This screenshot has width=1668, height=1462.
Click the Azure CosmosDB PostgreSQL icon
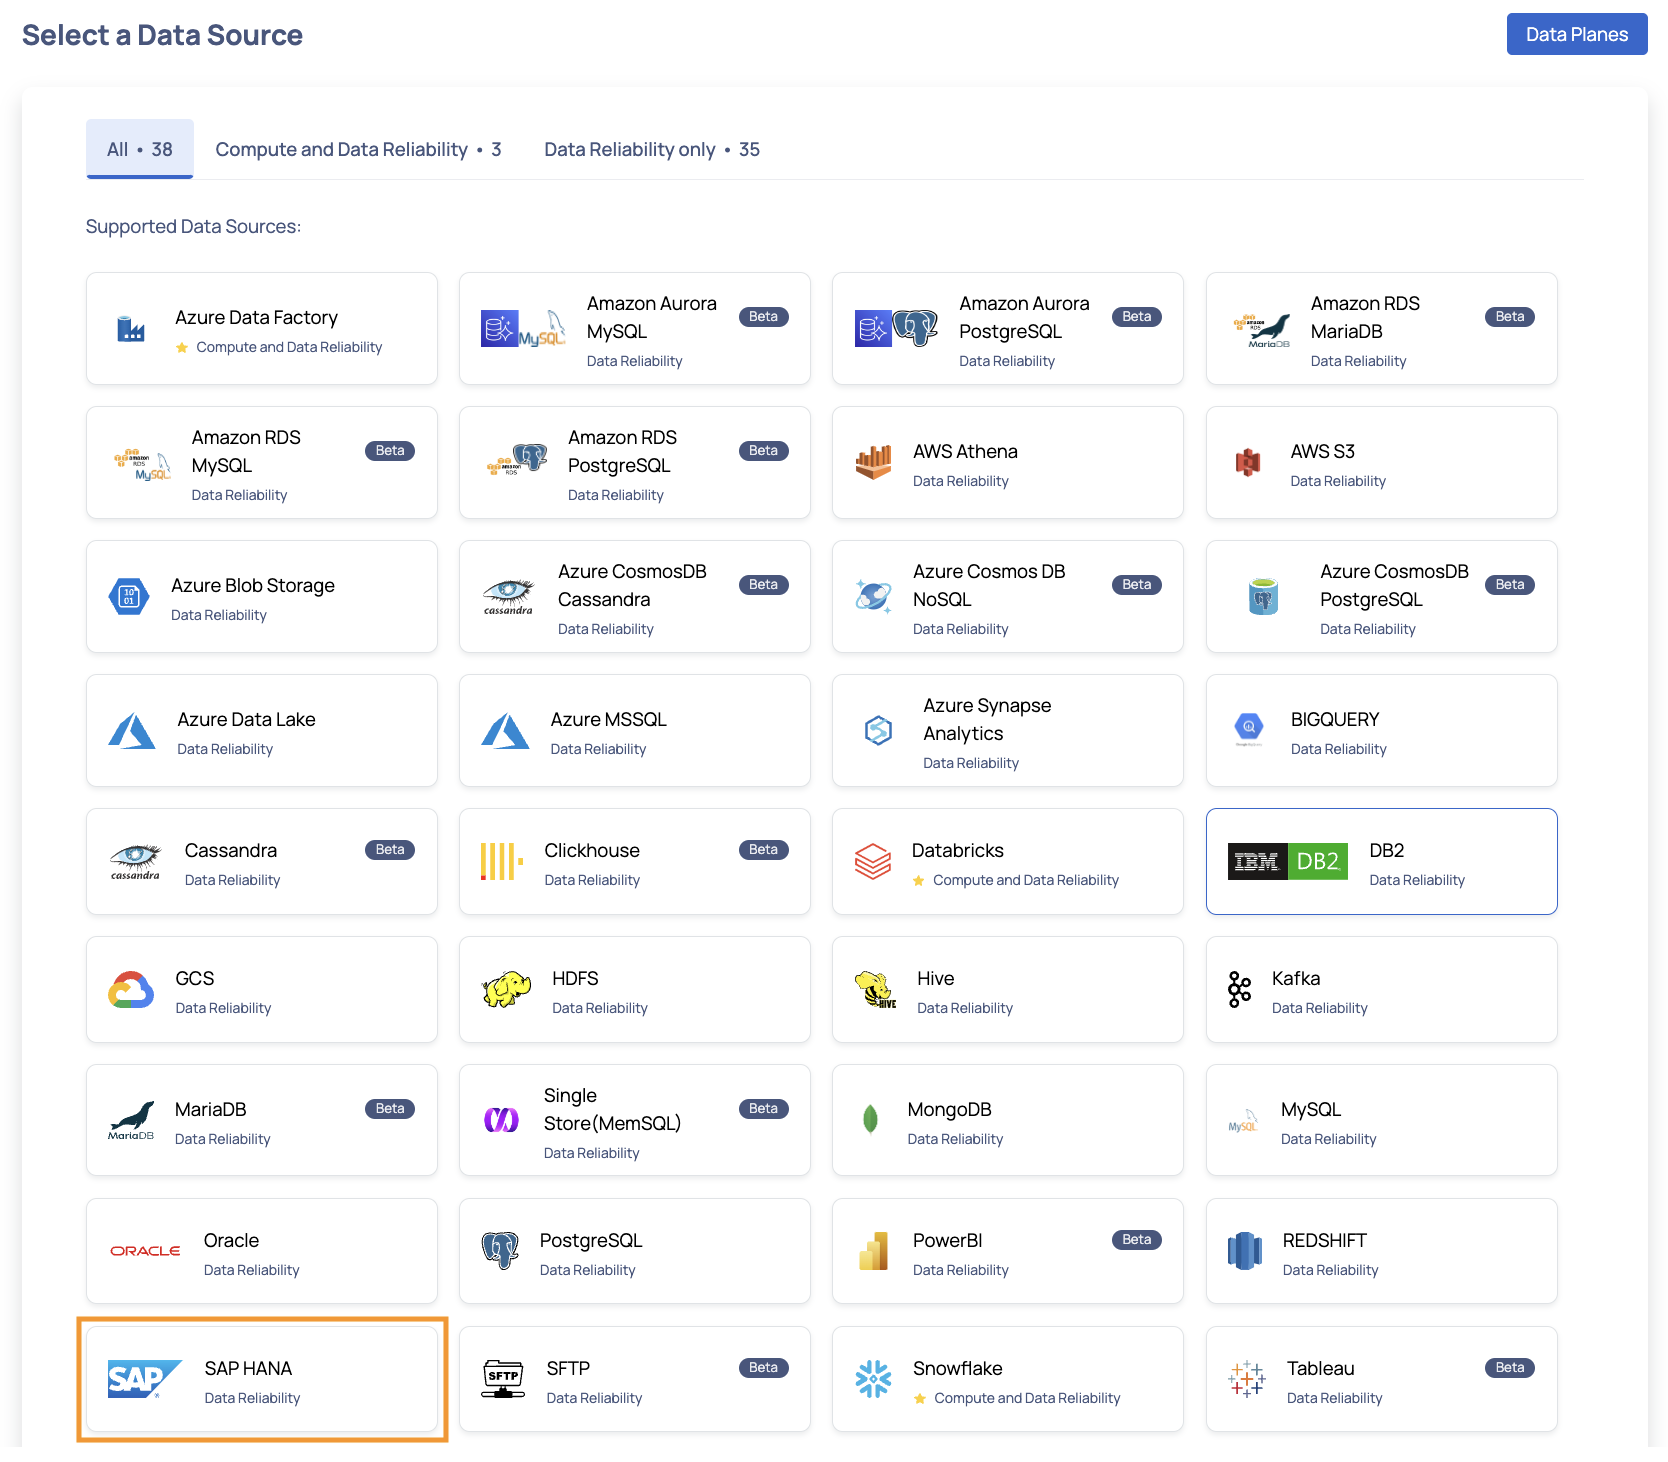(1263, 596)
